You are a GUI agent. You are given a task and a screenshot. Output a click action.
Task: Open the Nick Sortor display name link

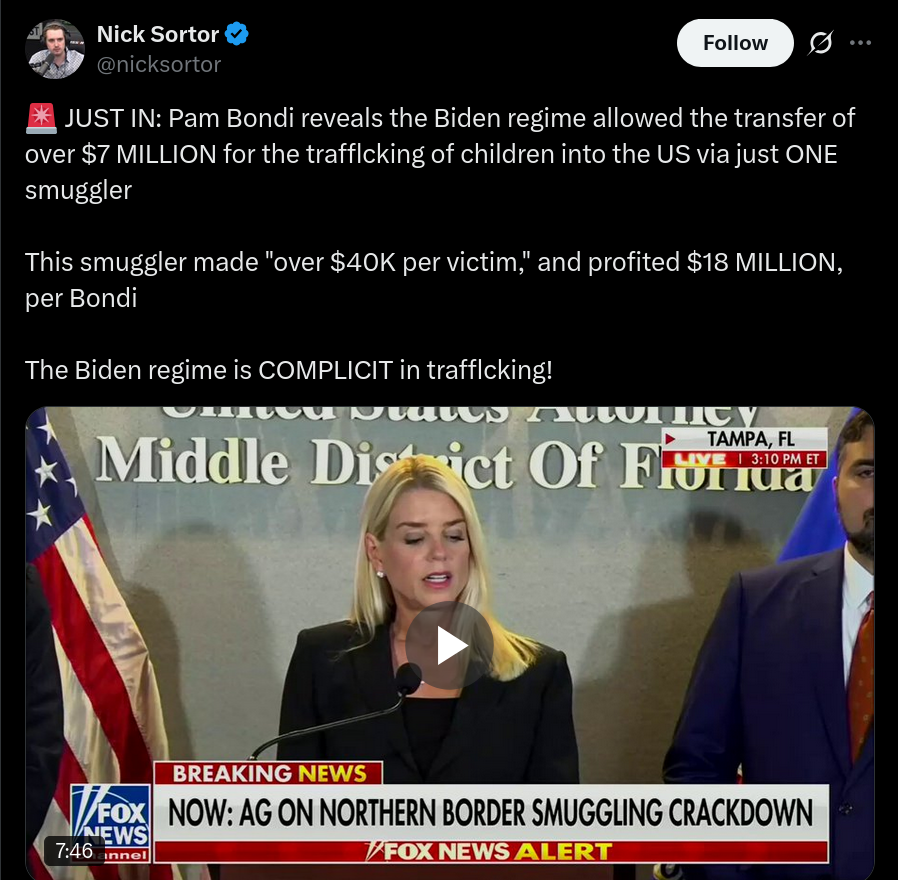pos(157,34)
